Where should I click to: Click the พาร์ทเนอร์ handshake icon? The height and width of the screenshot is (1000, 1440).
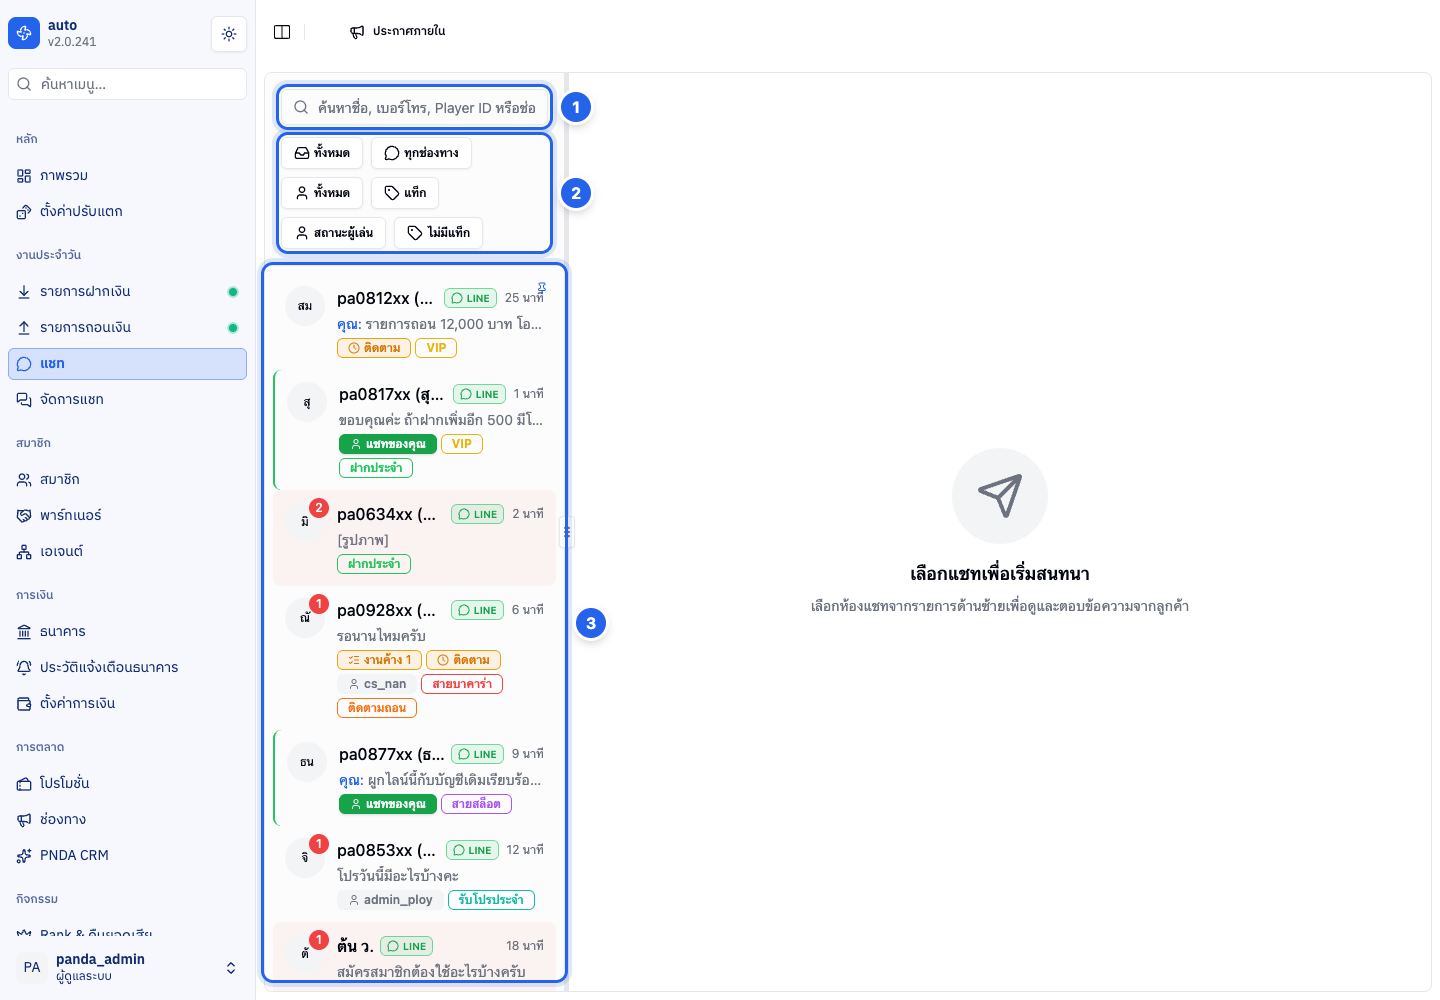pos(24,516)
